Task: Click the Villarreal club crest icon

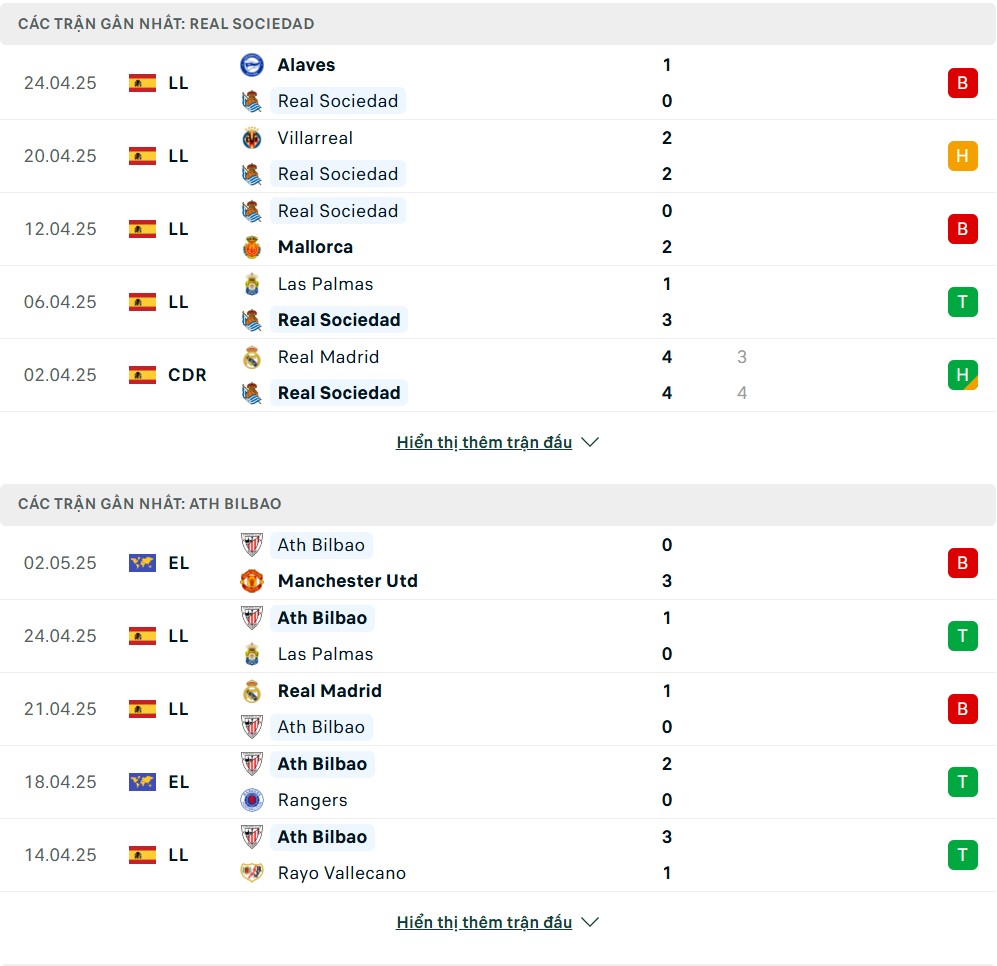Action: coord(252,138)
